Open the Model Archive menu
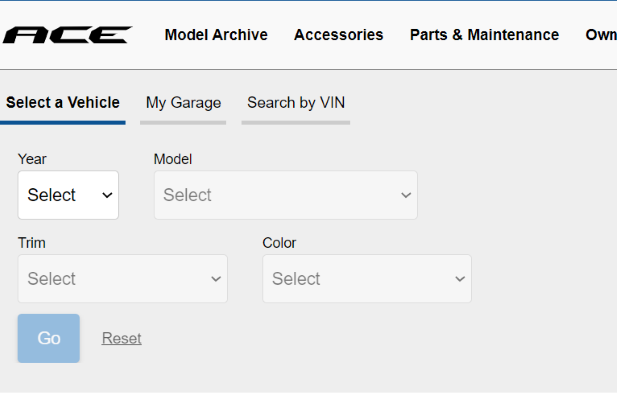Image resolution: width=617 pixels, height=404 pixels. click(x=216, y=35)
